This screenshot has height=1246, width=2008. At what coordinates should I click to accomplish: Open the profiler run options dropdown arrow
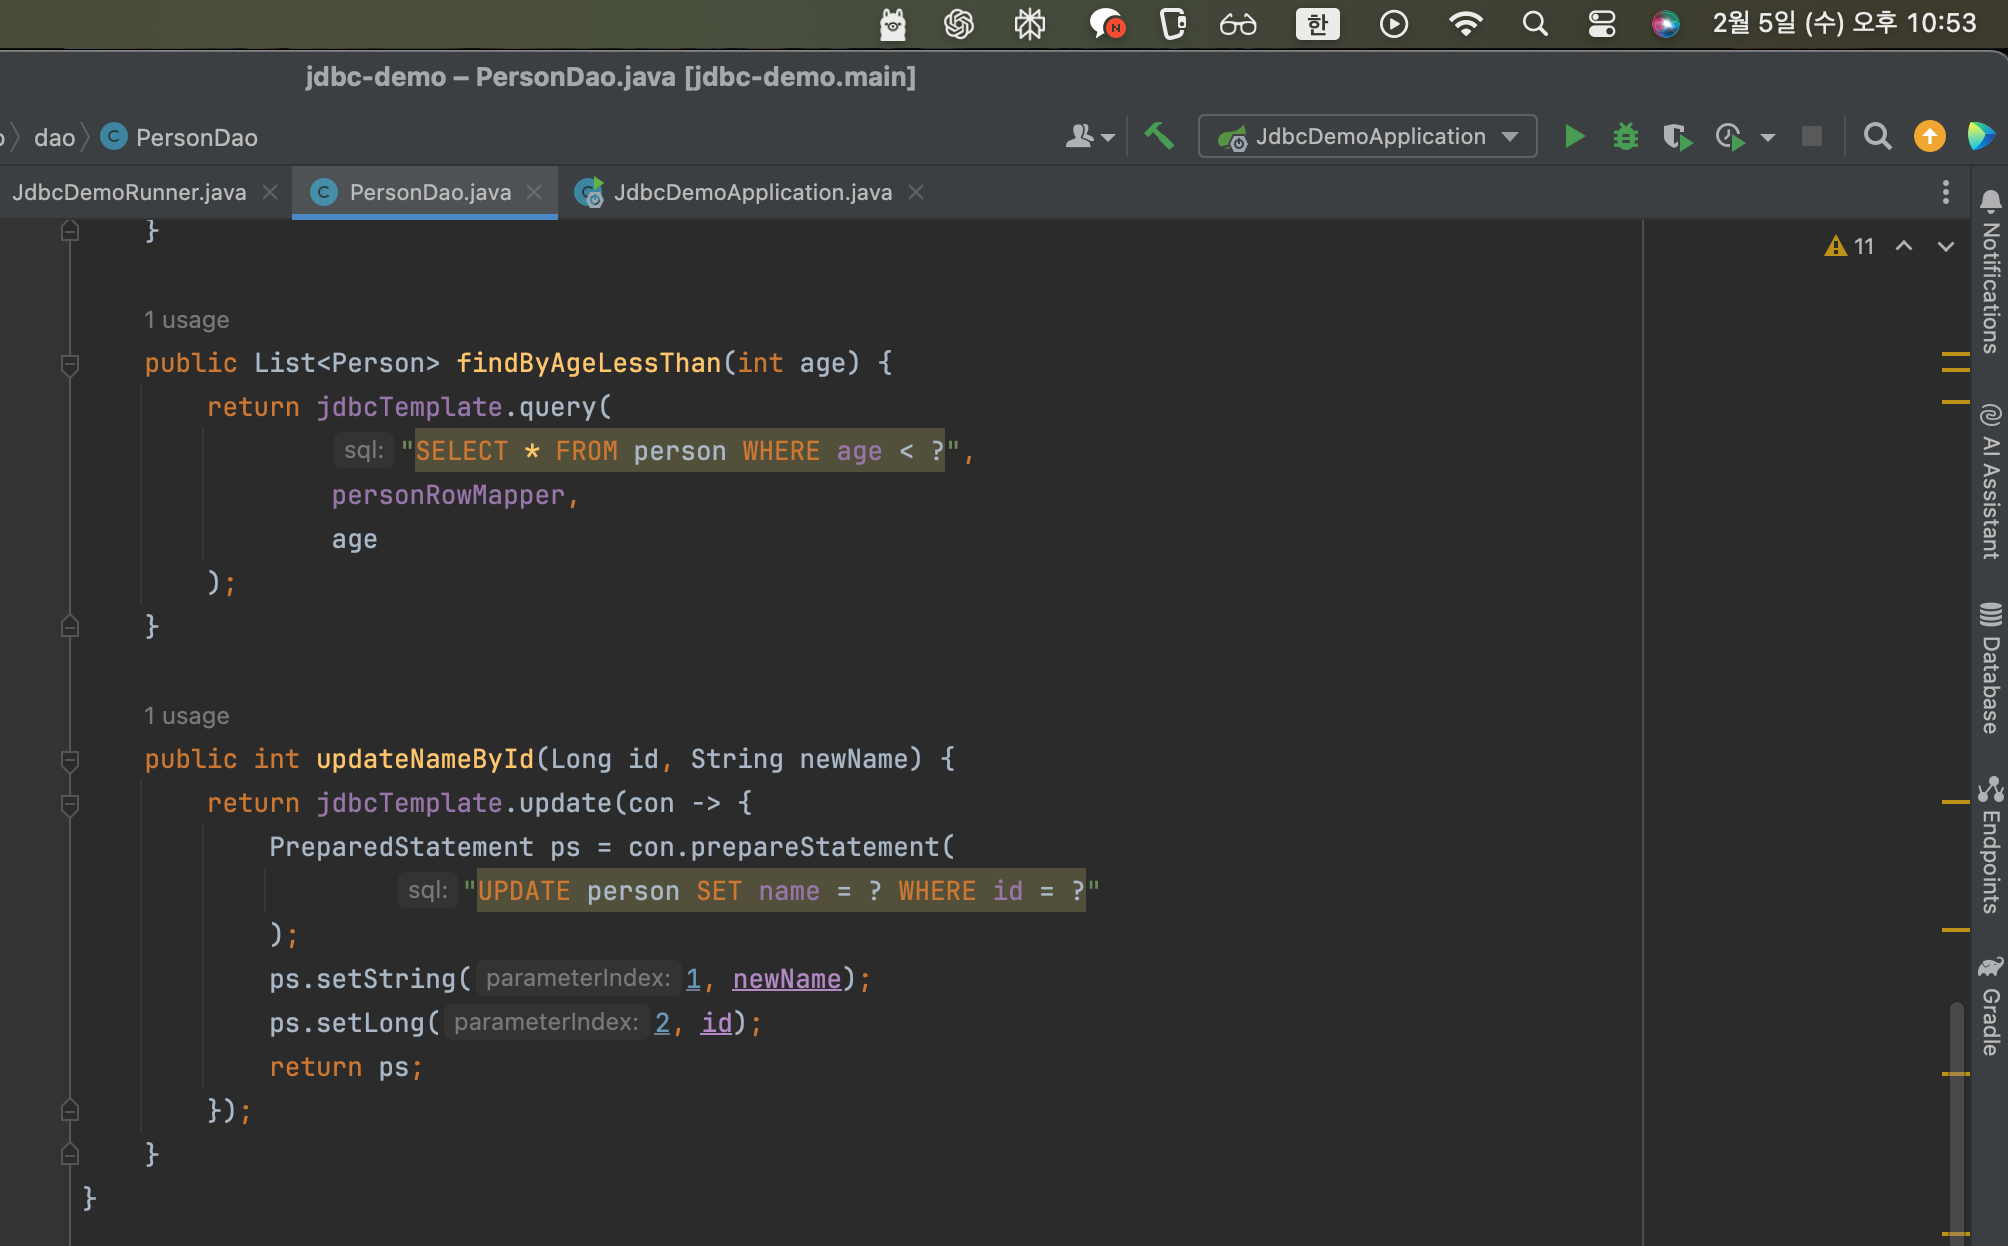[1768, 137]
